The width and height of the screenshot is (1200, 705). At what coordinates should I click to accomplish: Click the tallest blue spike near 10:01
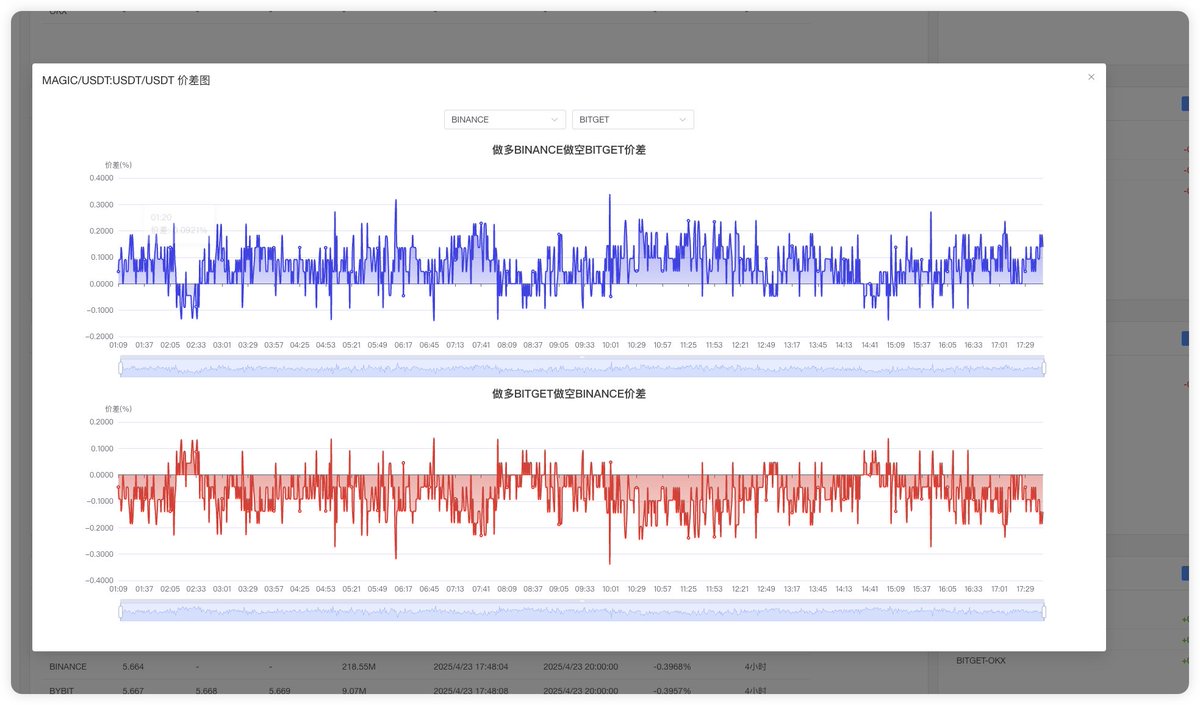609,197
